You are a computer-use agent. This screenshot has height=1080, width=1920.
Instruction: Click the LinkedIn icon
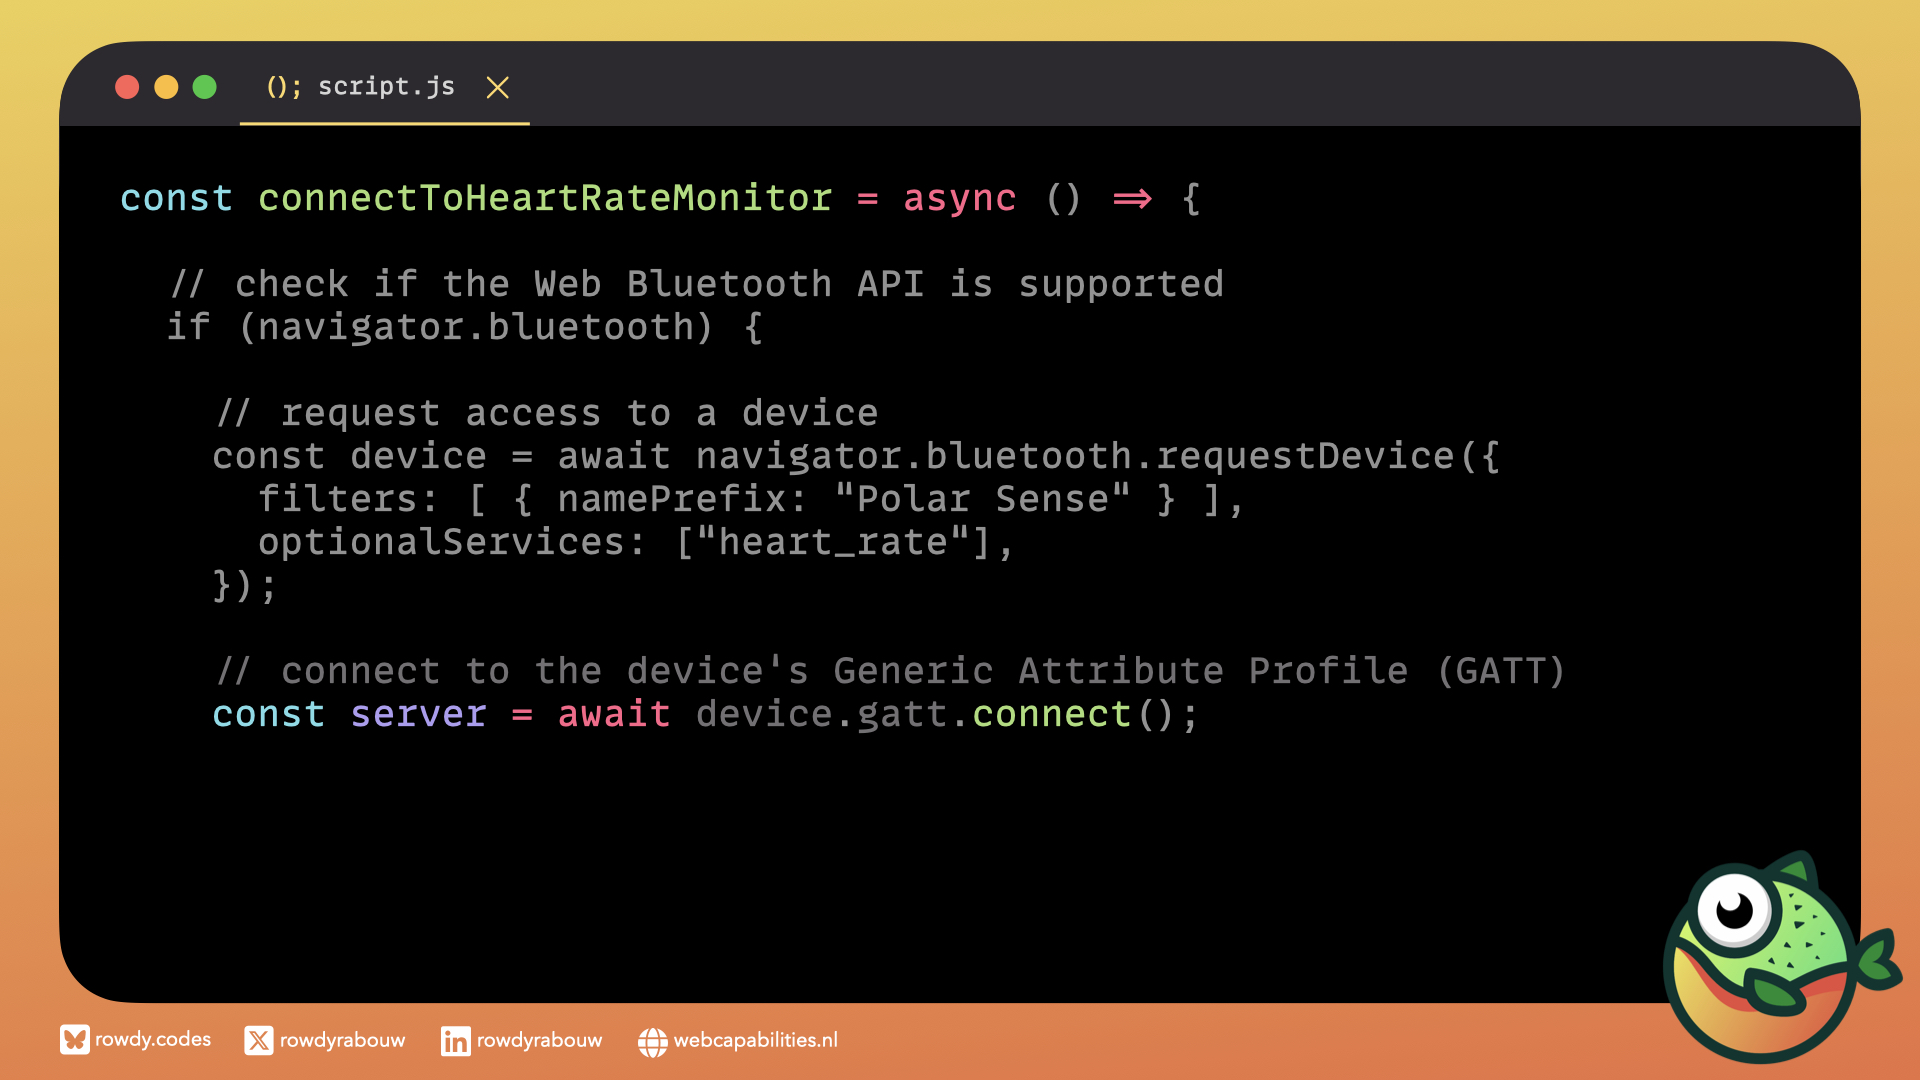coord(455,1042)
